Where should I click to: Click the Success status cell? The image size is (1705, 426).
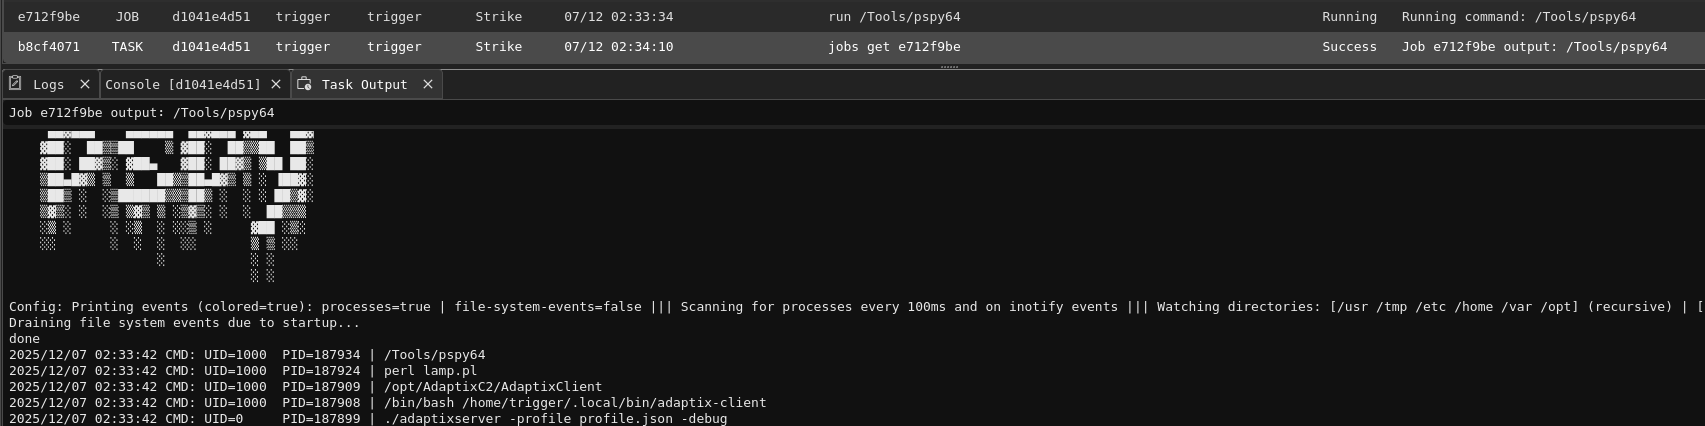click(x=1349, y=47)
